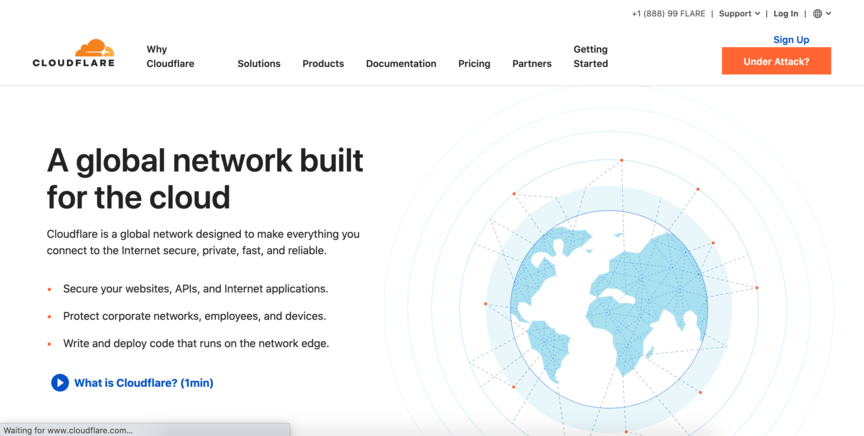Click the Cloudflare logo
This screenshot has height=436, width=864.
point(74,53)
